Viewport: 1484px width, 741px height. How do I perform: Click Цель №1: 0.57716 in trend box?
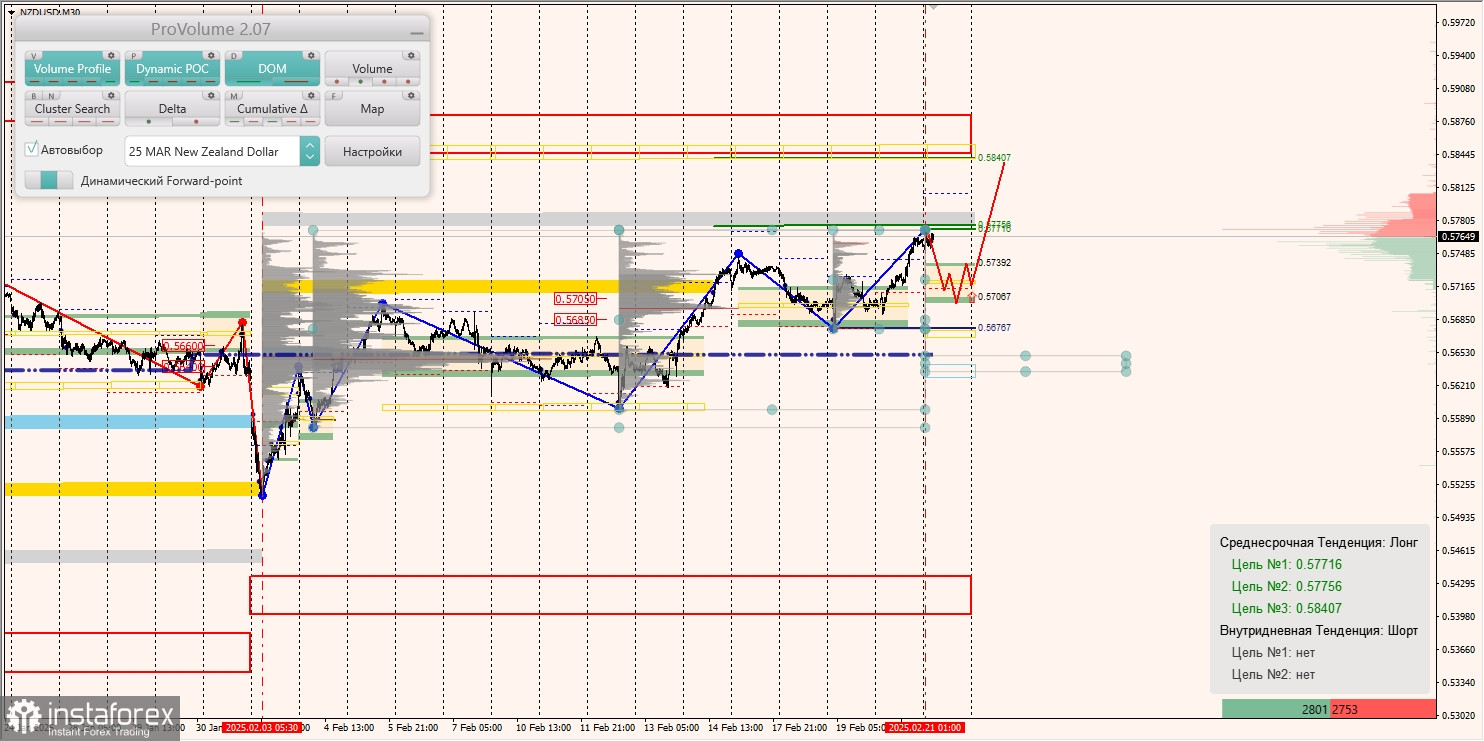pyautogui.click(x=1286, y=564)
